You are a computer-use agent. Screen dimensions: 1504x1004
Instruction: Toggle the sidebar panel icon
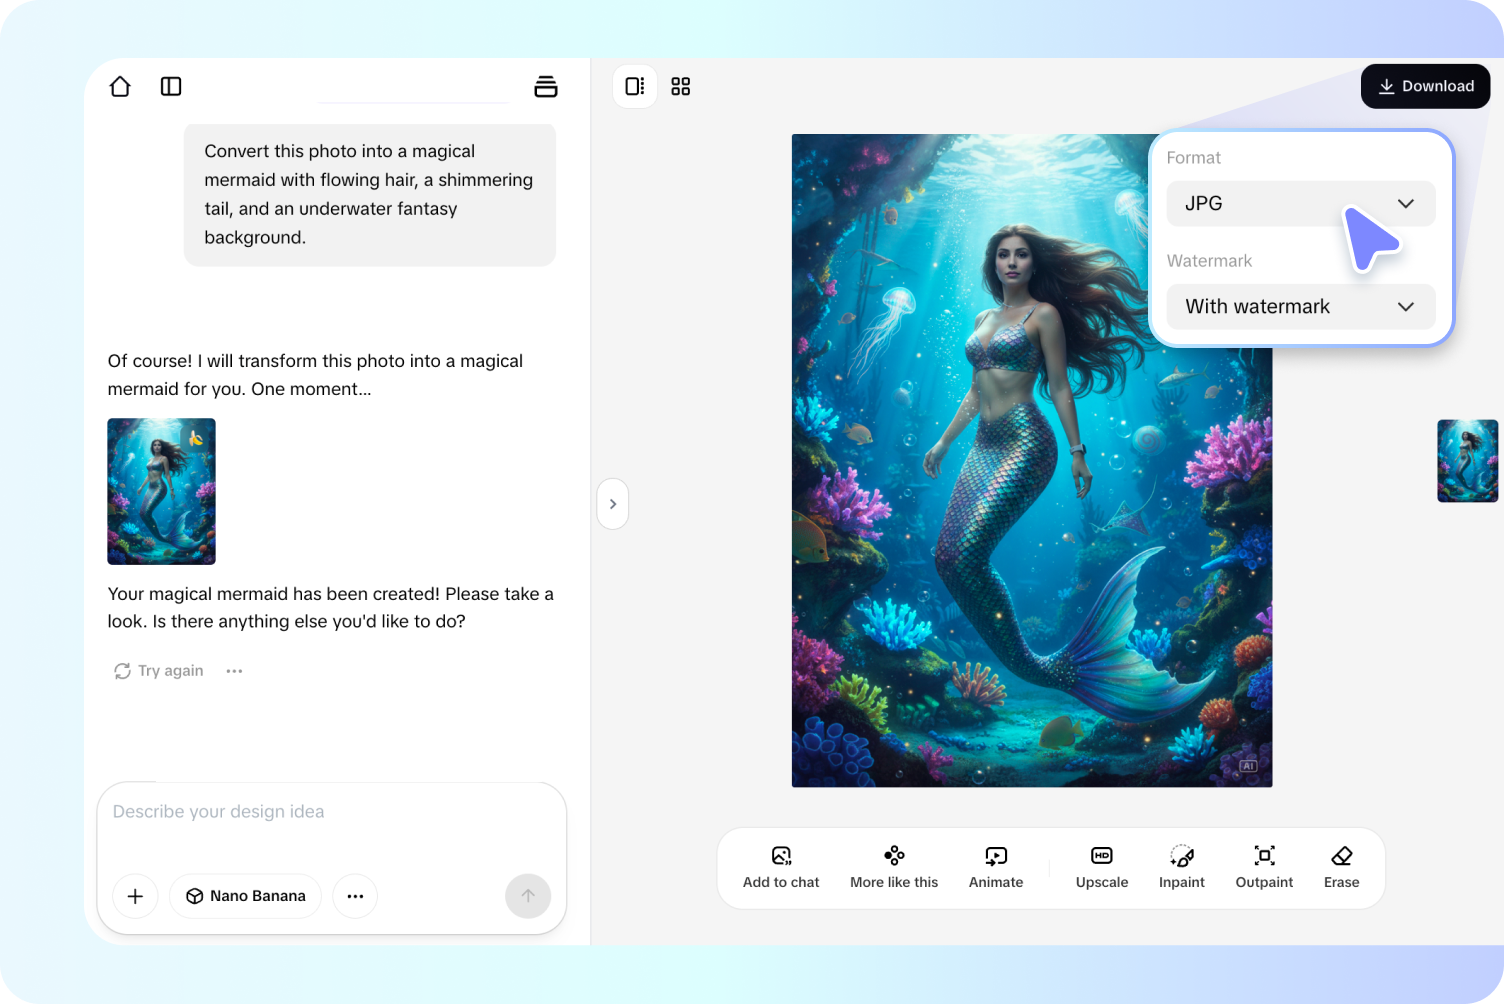[x=171, y=86]
